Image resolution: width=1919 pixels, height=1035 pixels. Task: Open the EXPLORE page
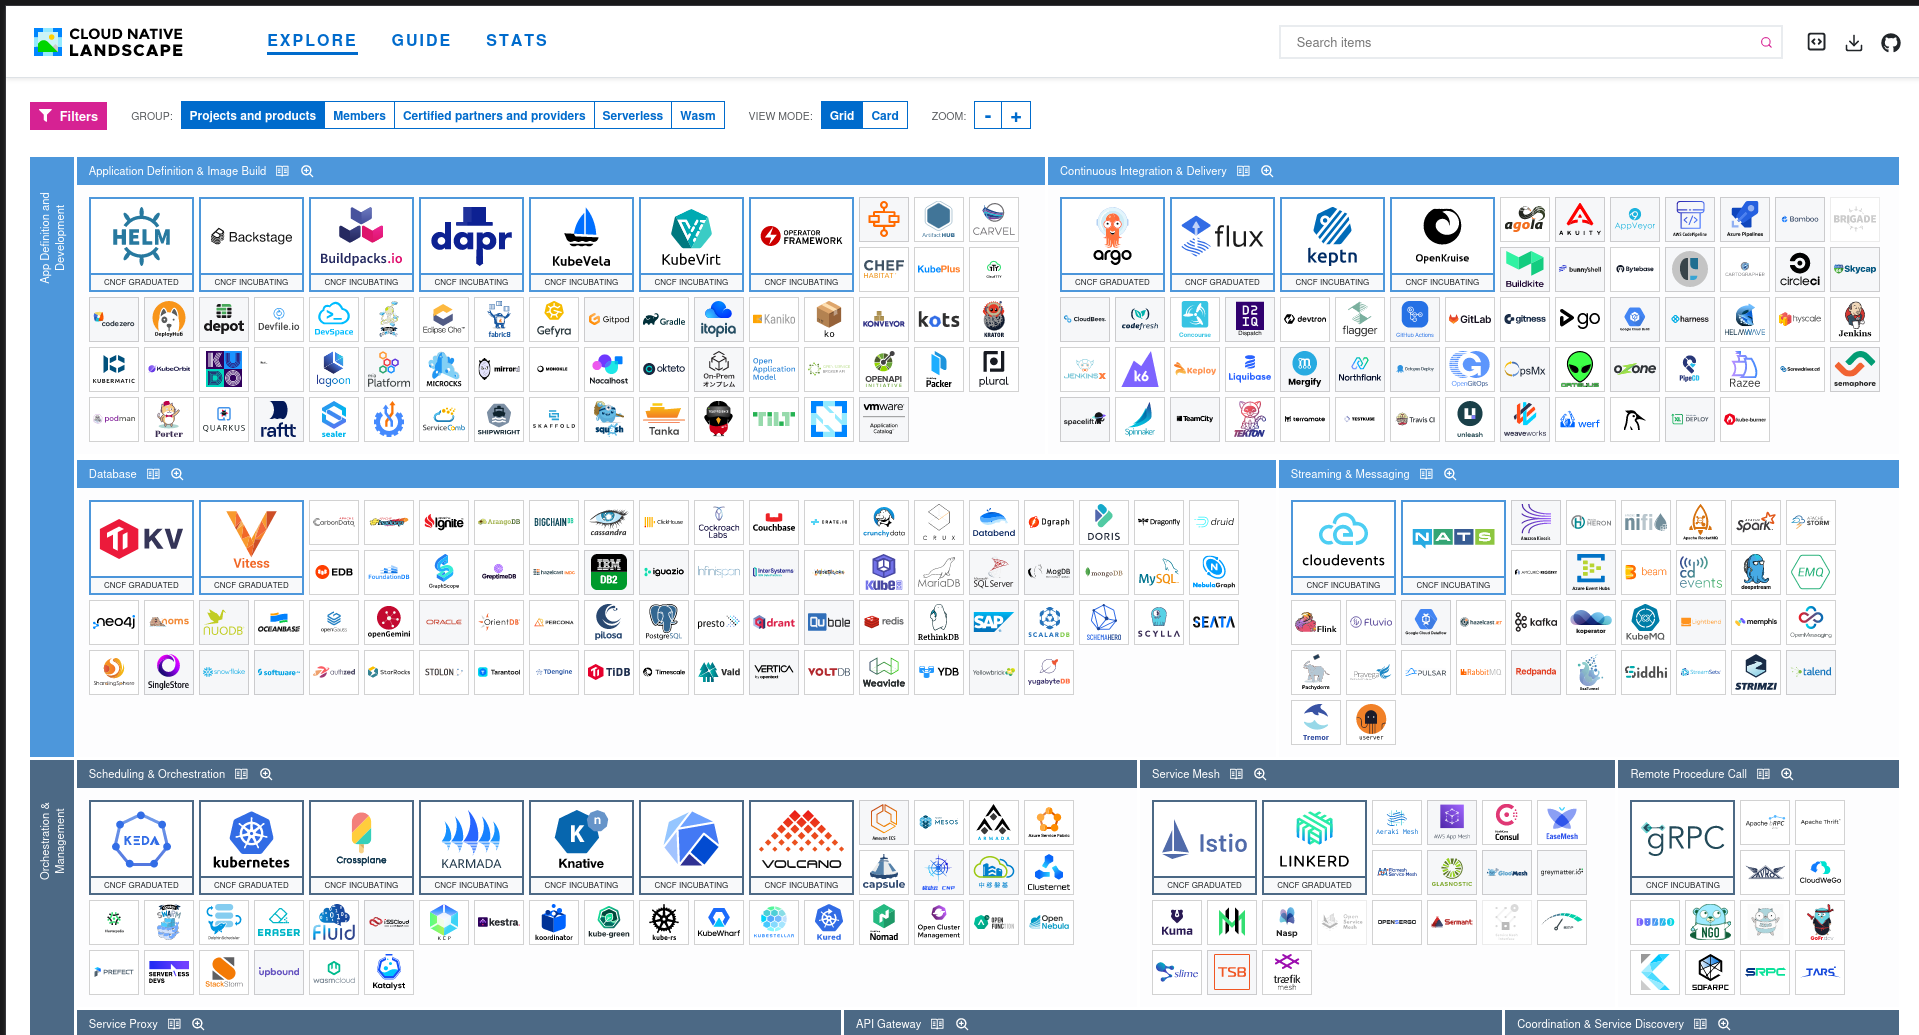(312, 41)
